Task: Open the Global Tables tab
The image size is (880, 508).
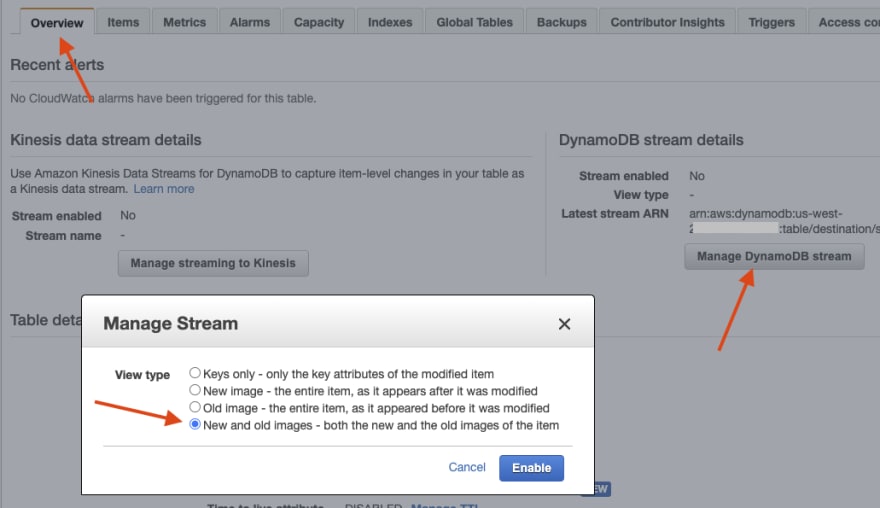Action: coord(475,22)
